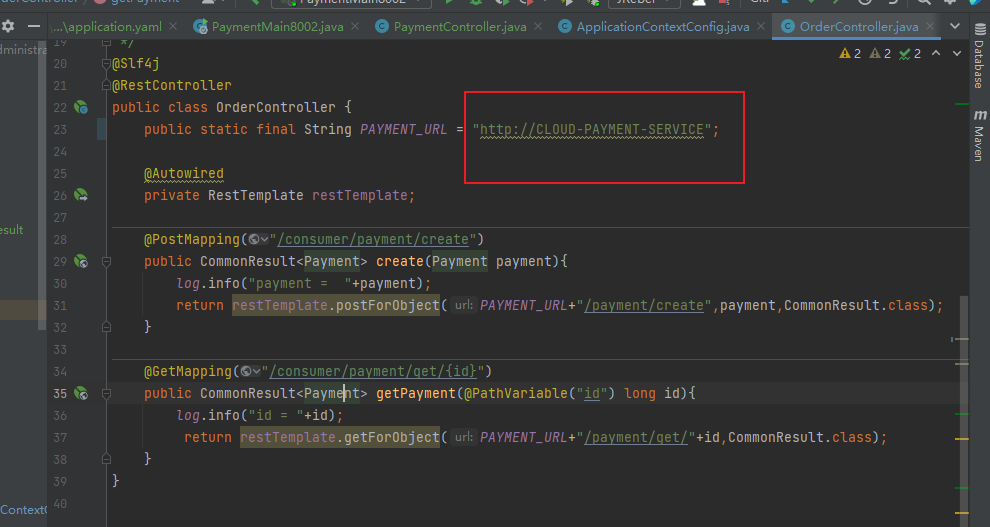Click the @RestController annotation

pos(172,85)
